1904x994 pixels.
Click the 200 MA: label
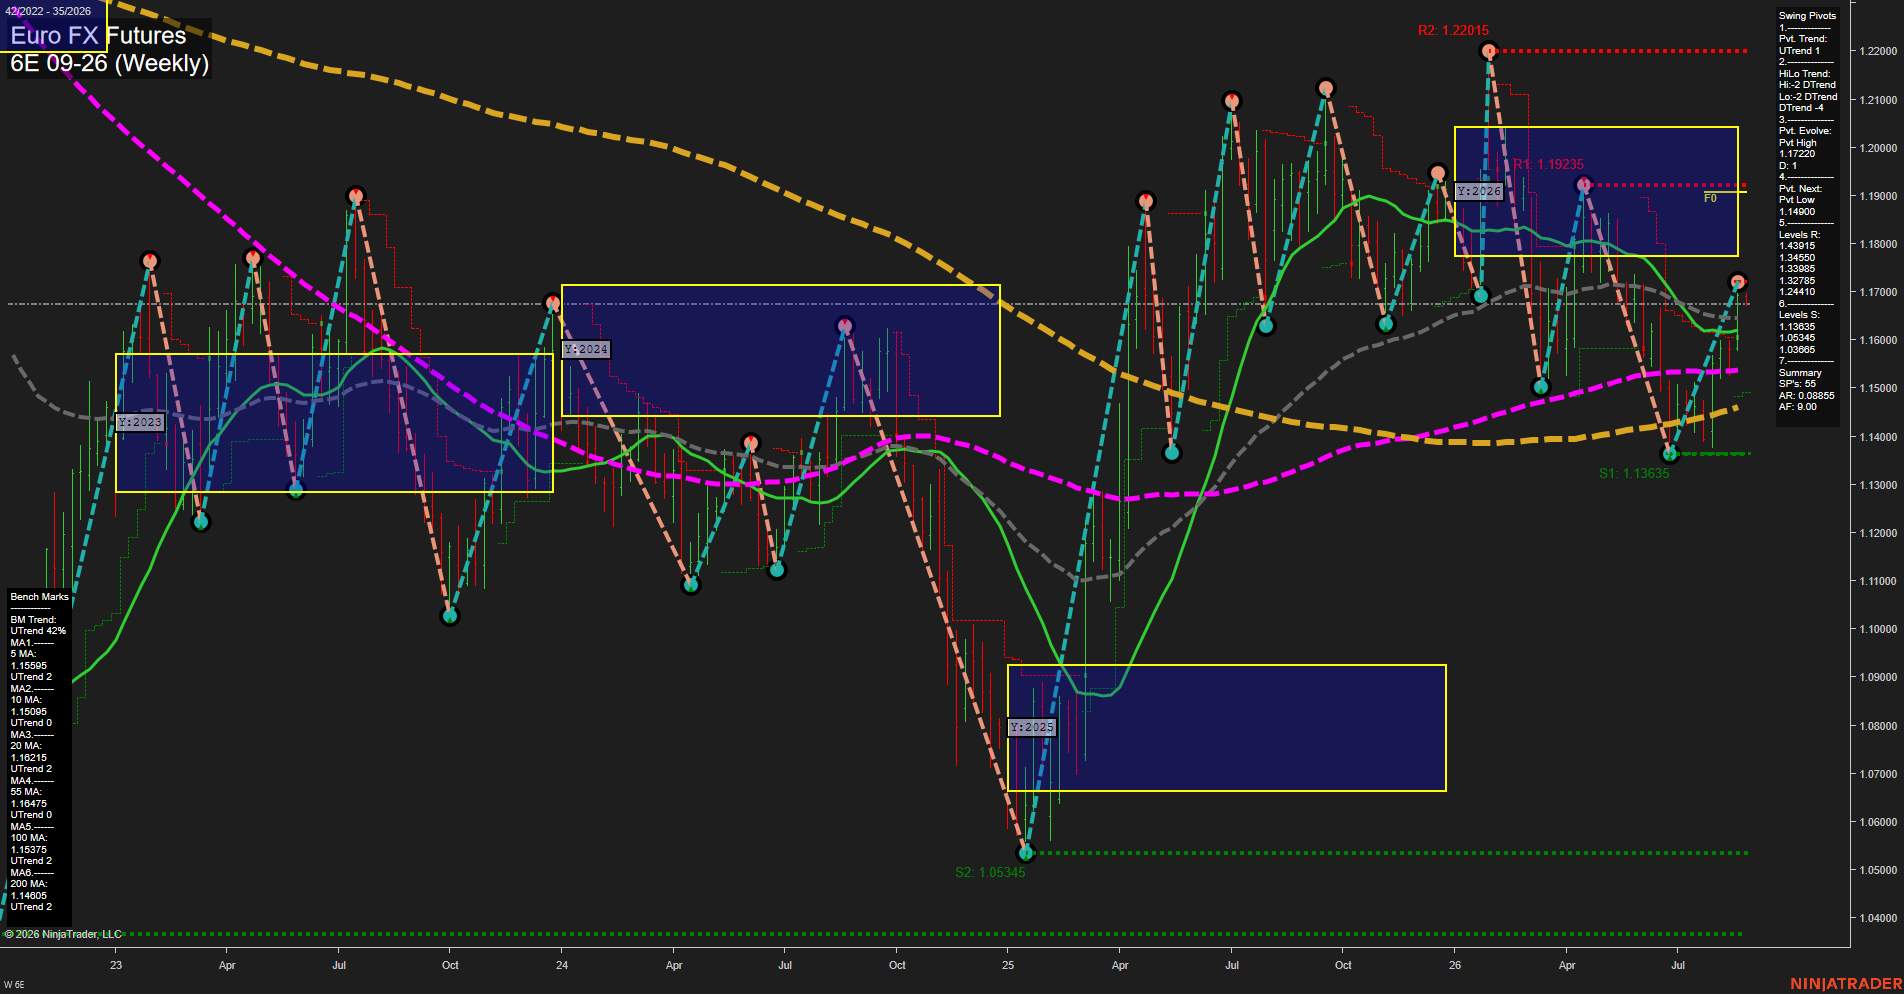pyautogui.click(x=29, y=884)
